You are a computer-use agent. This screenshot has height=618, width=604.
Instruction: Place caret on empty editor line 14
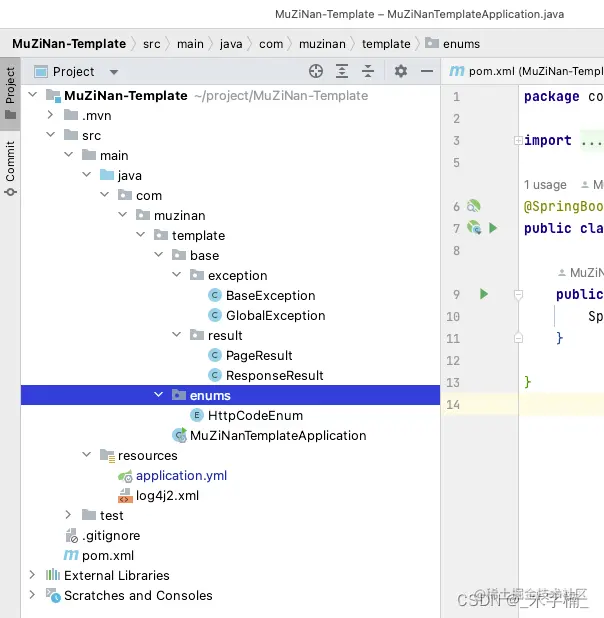561,404
